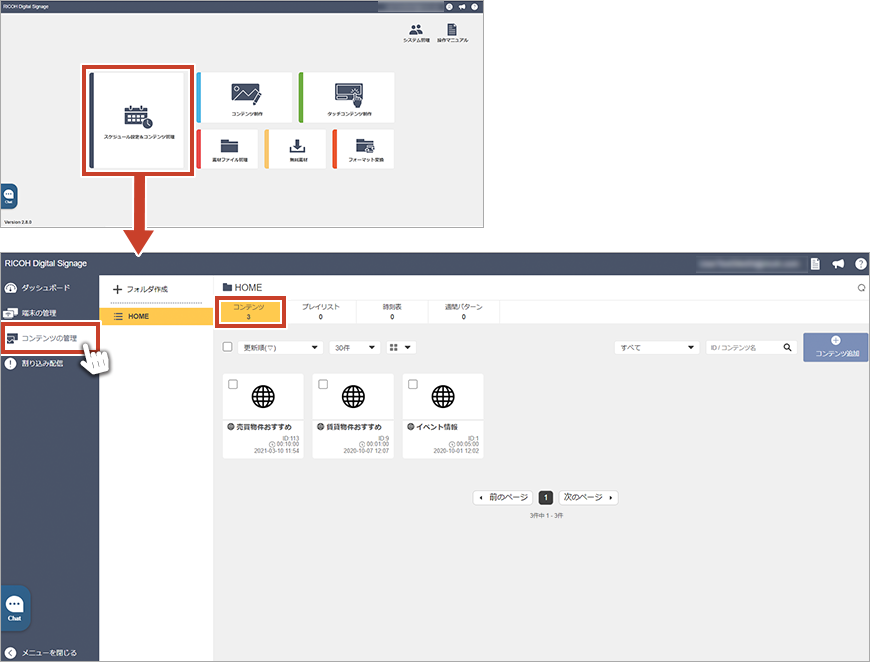Click the コンテンツ追加 add content button
The height and width of the screenshot is (662, 870).
click(x=835, y=347)
